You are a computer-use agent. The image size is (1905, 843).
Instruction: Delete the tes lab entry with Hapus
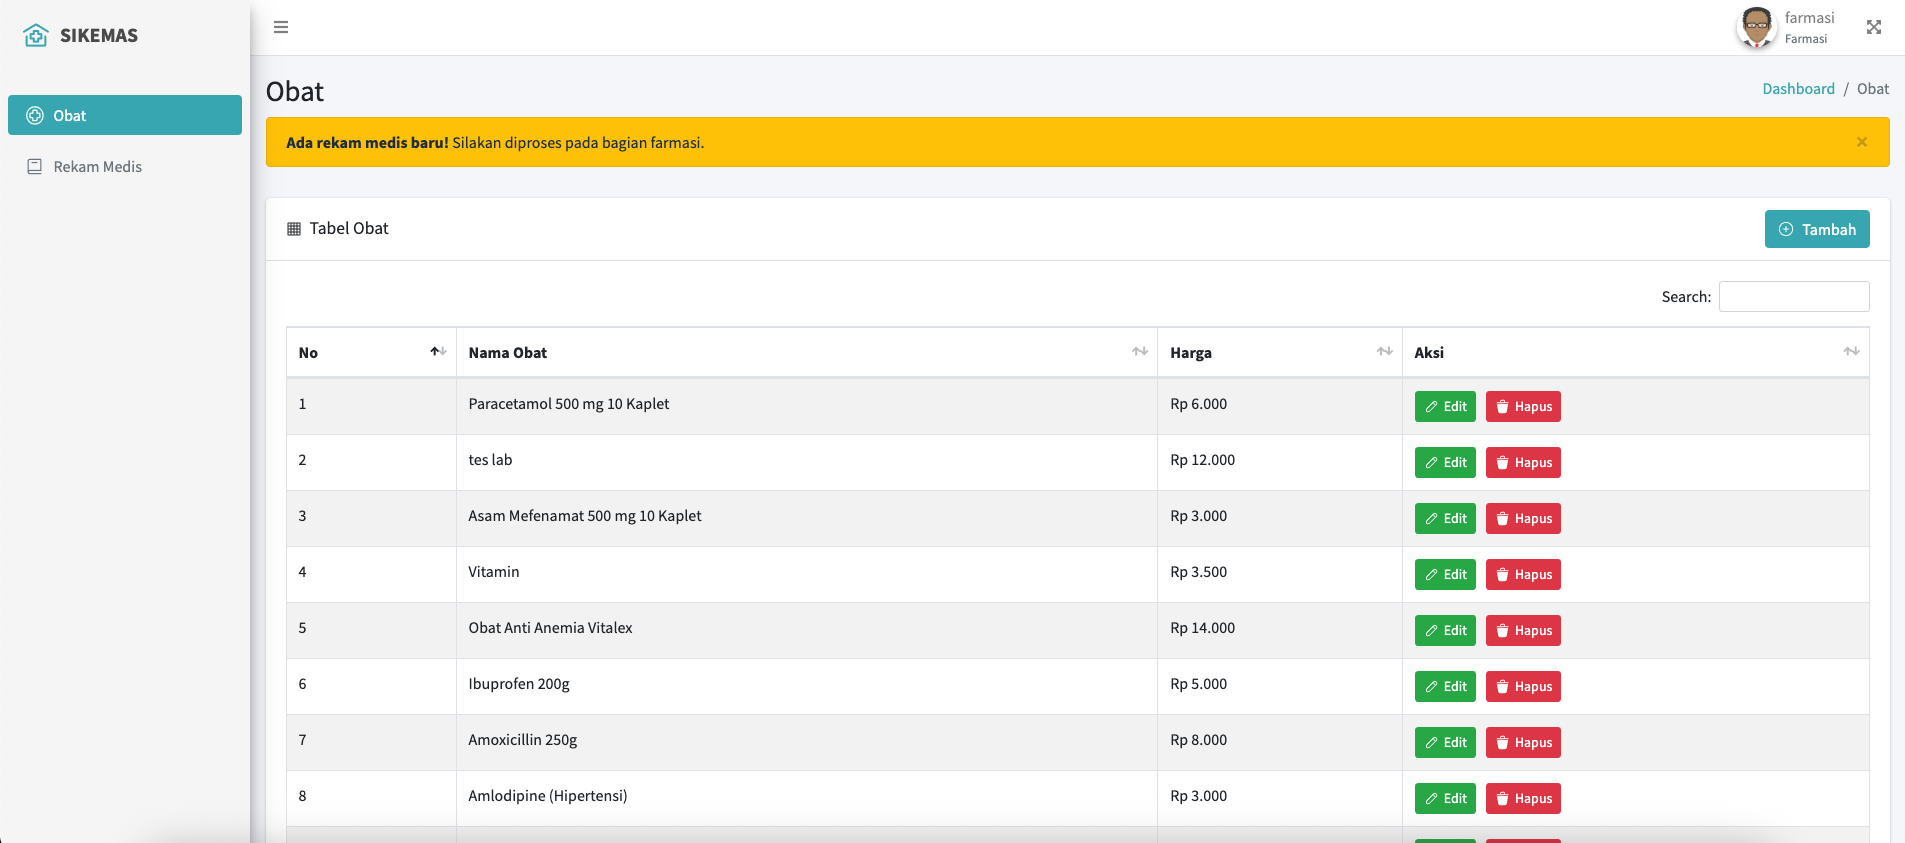pyautogui.click(x=1523, y=463)
